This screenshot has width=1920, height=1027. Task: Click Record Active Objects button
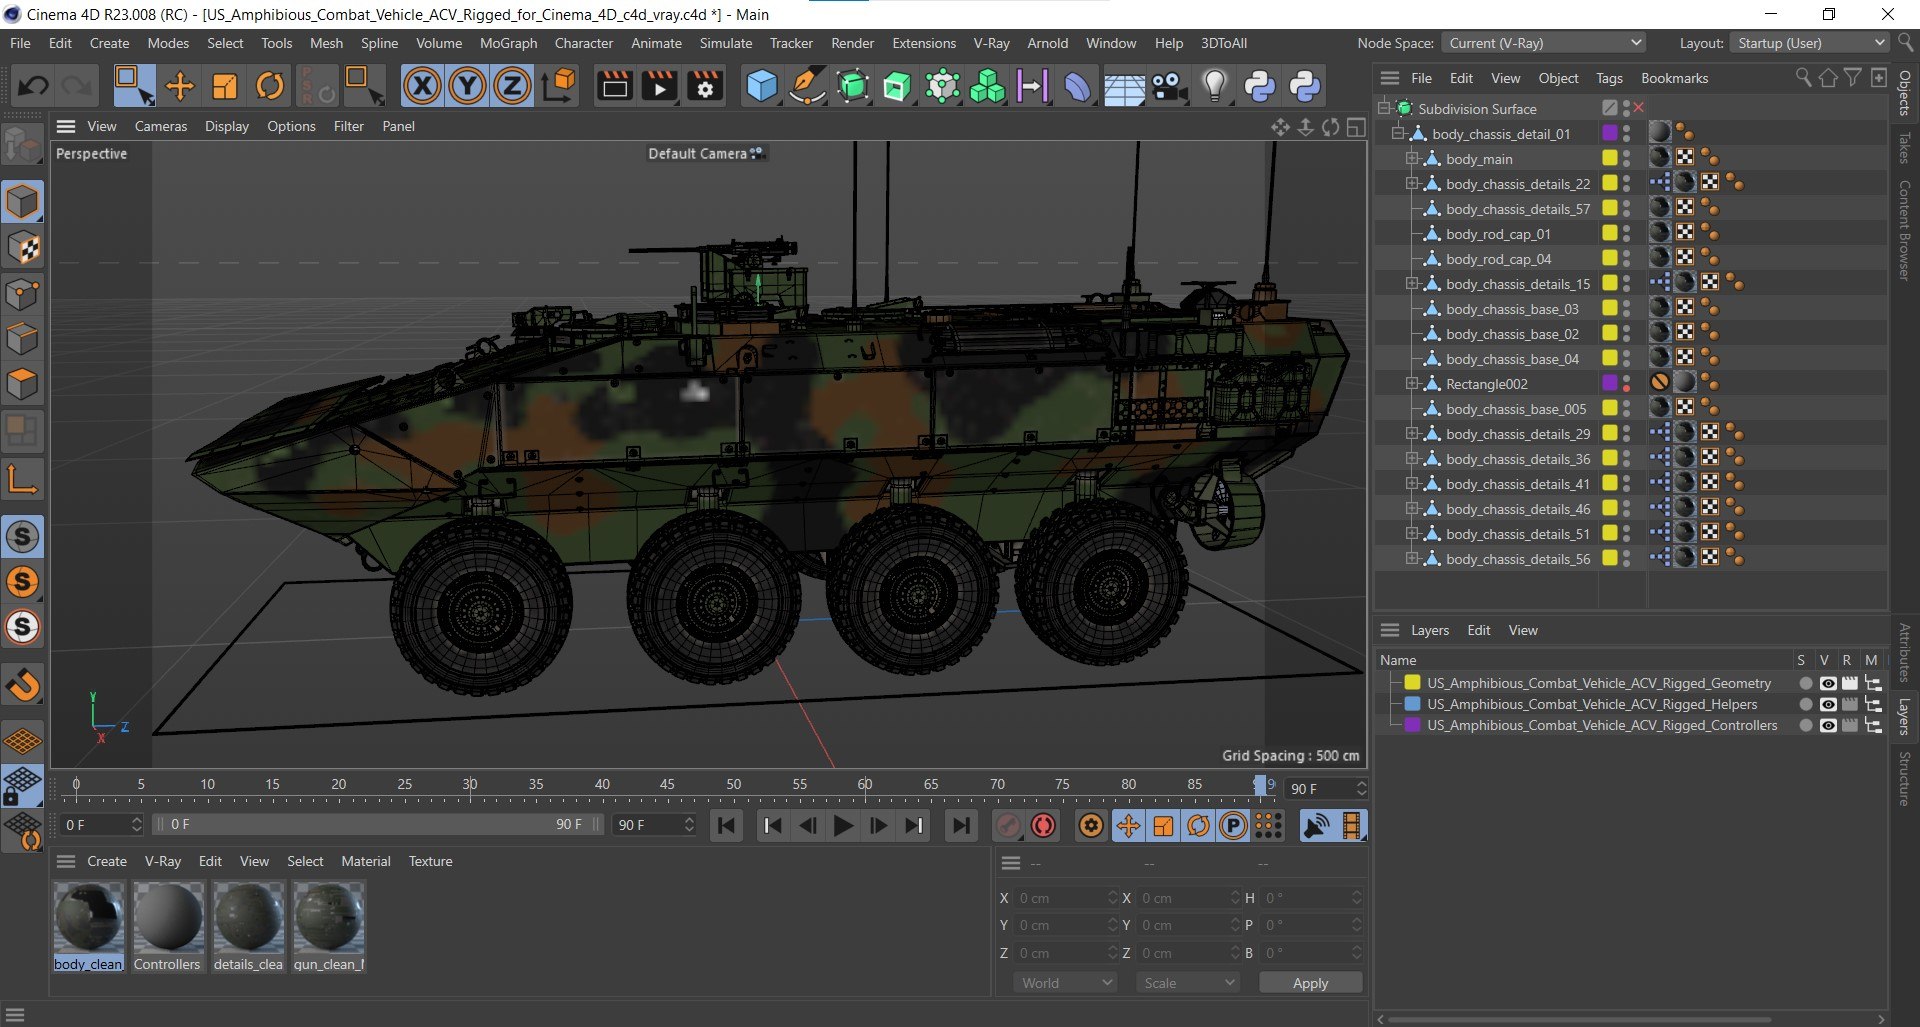point(1008,825)
